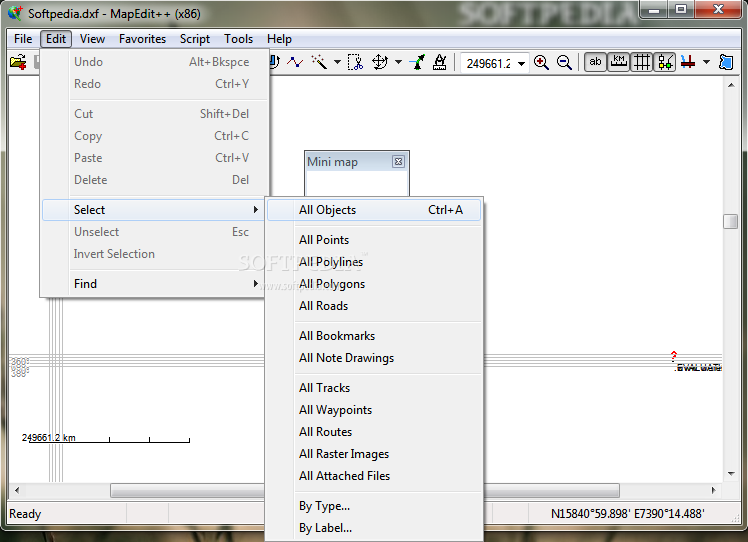The image size is (748, 542).
Task: Choose All Polygons
Action: tap(374, 284)
